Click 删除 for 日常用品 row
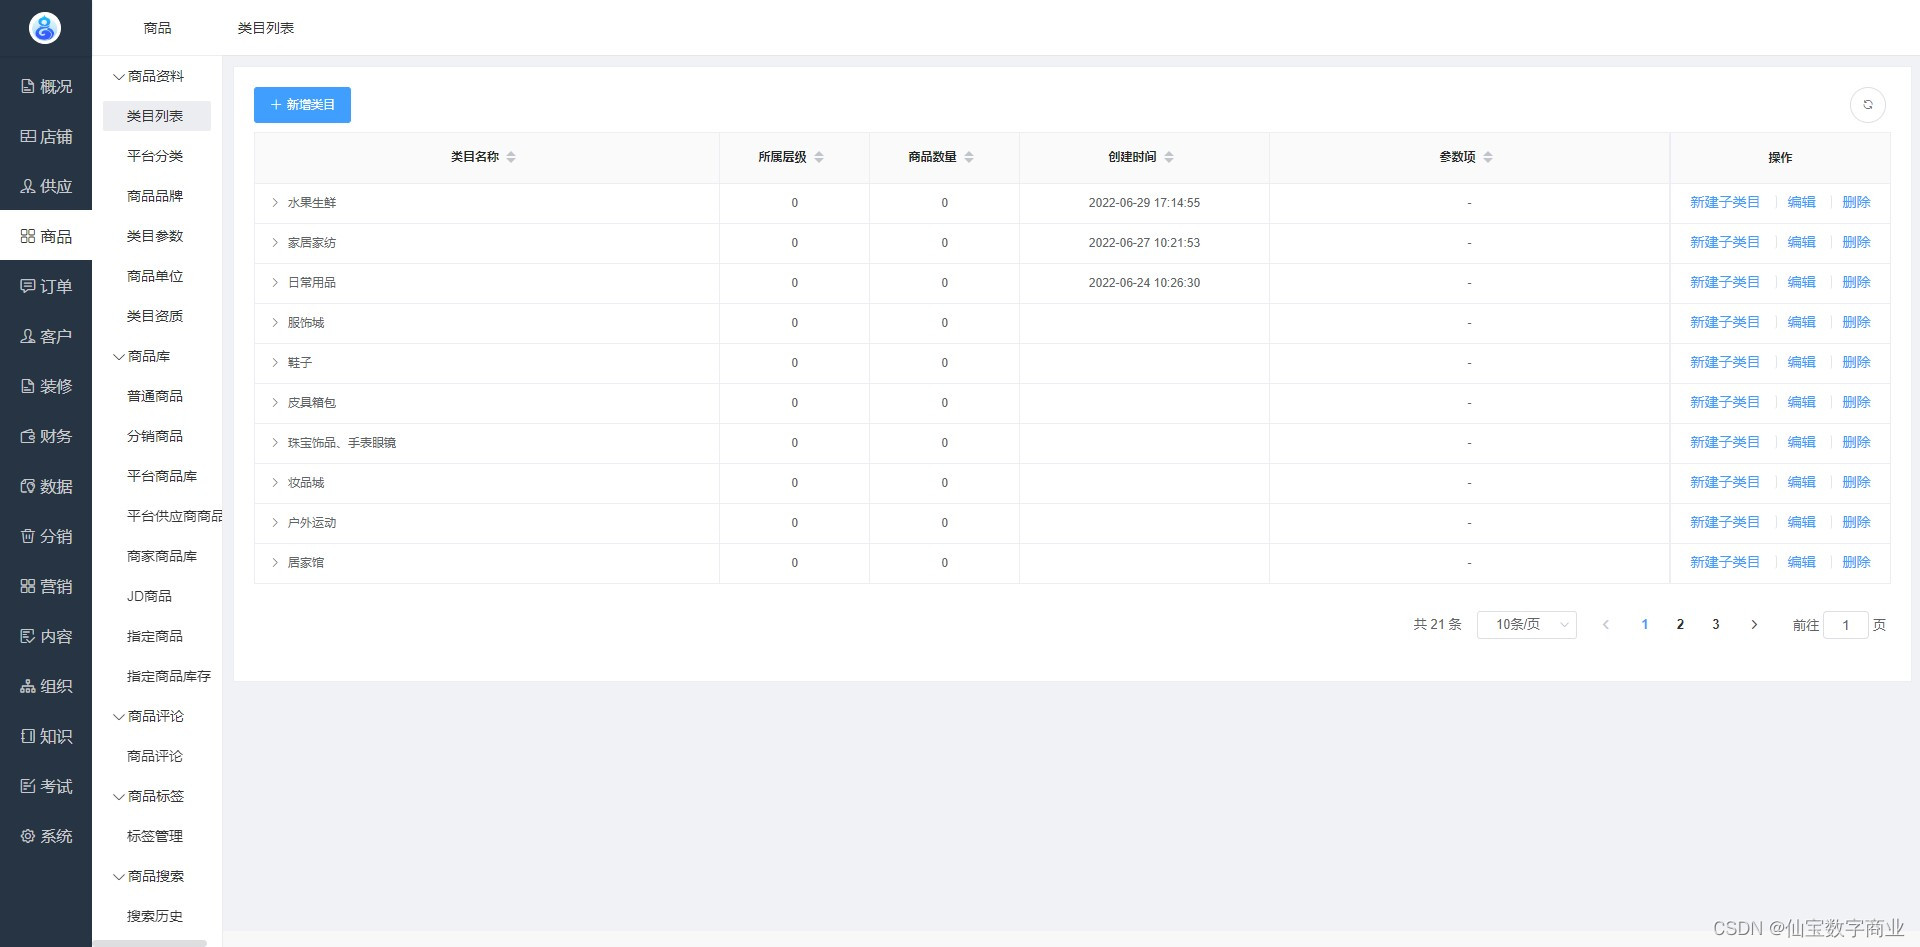The image size is (1920, 947). [x=1857, y=283]
